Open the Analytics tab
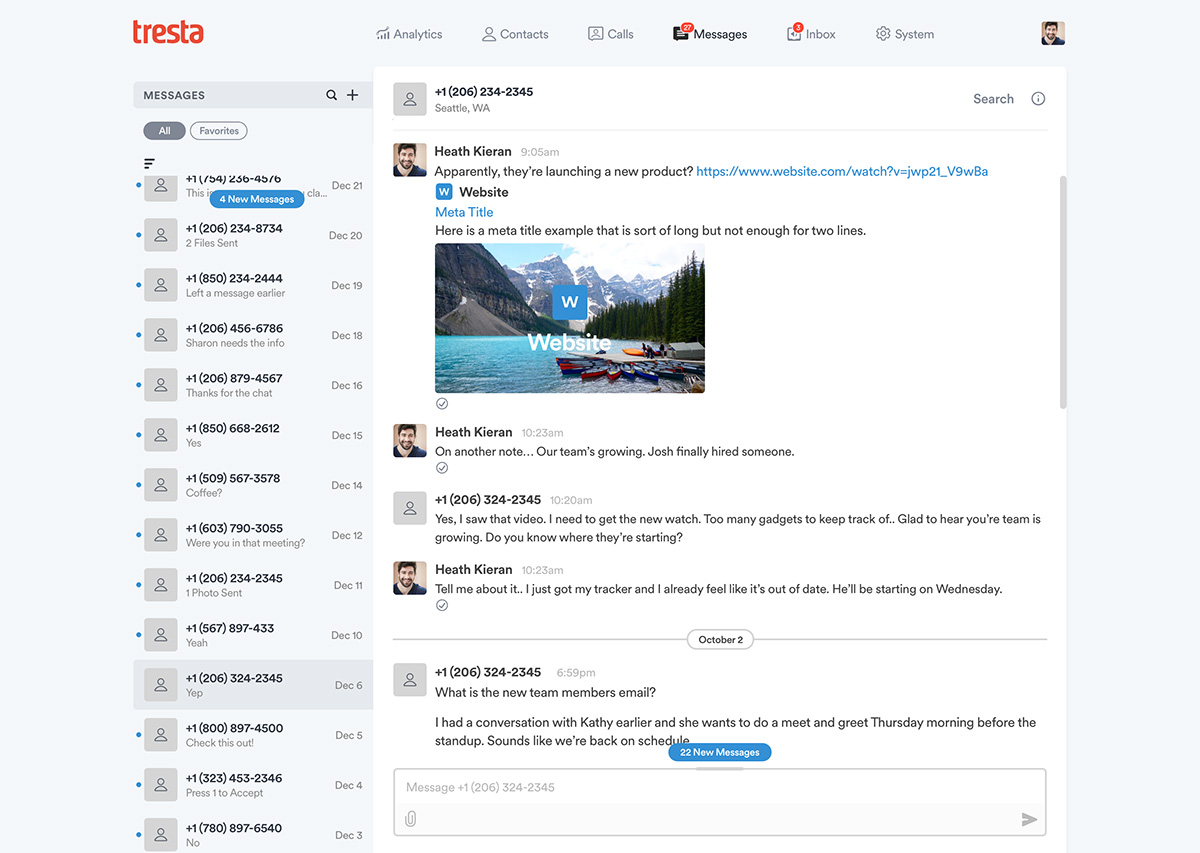This screenshot has height=853, width=1200. click(x=409, y=34)
